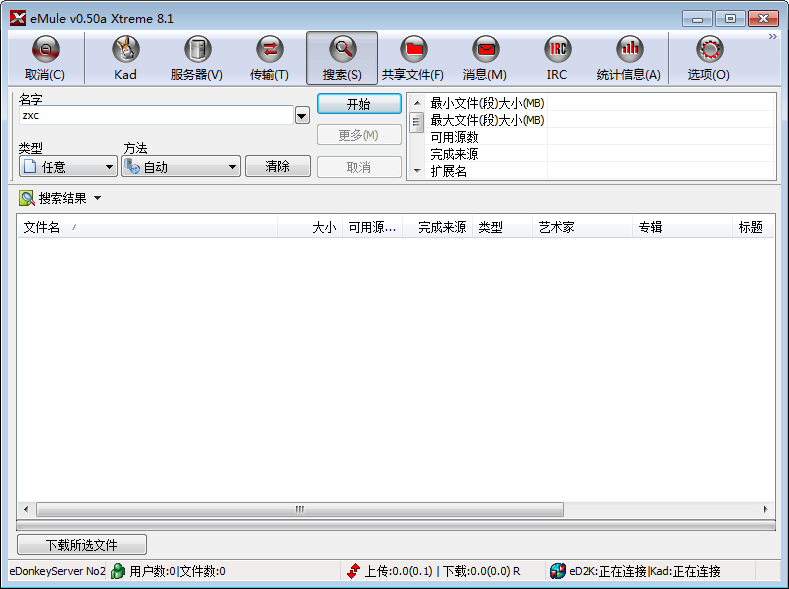The image size is (789, 589).
Task: Open the 方法 search method dropdown
Action: coord(181,166)
